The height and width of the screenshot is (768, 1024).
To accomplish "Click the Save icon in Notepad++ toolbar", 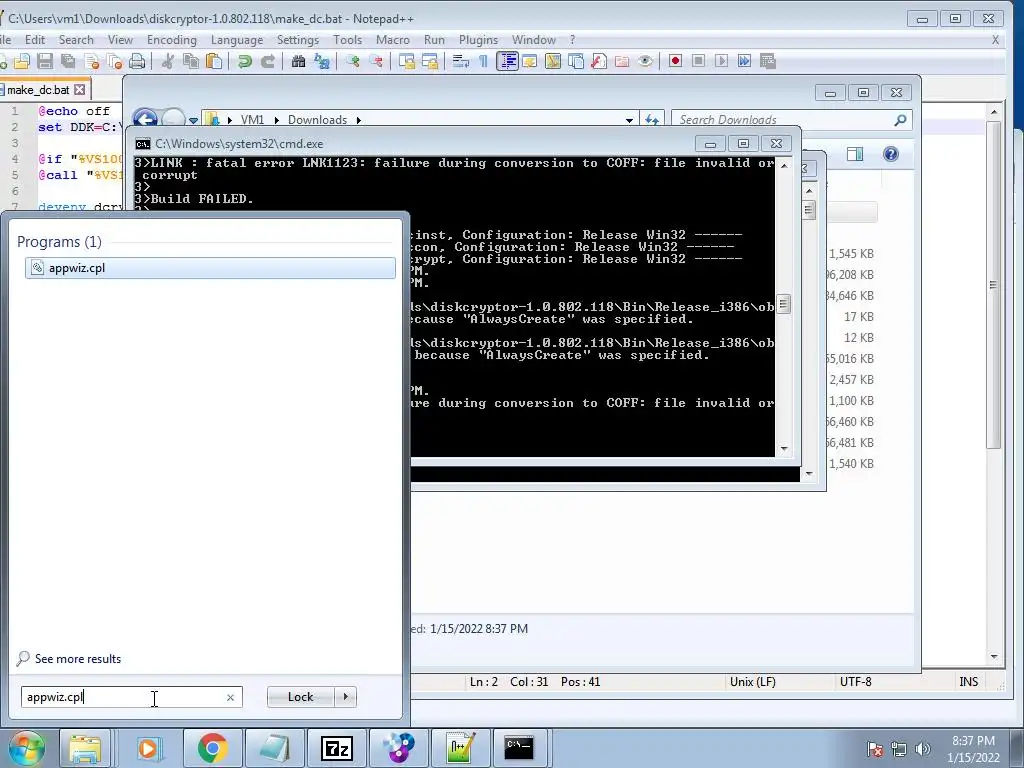I will click(x=44, y=61).
